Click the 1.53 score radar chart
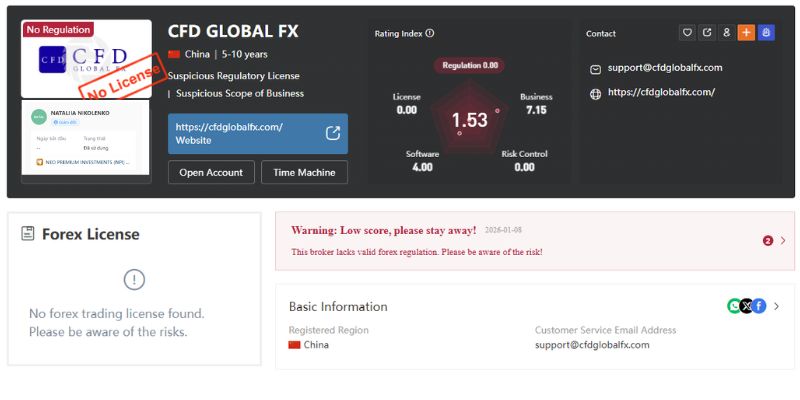This screenshot has height=400, width=800. click(x=469, y=120)
